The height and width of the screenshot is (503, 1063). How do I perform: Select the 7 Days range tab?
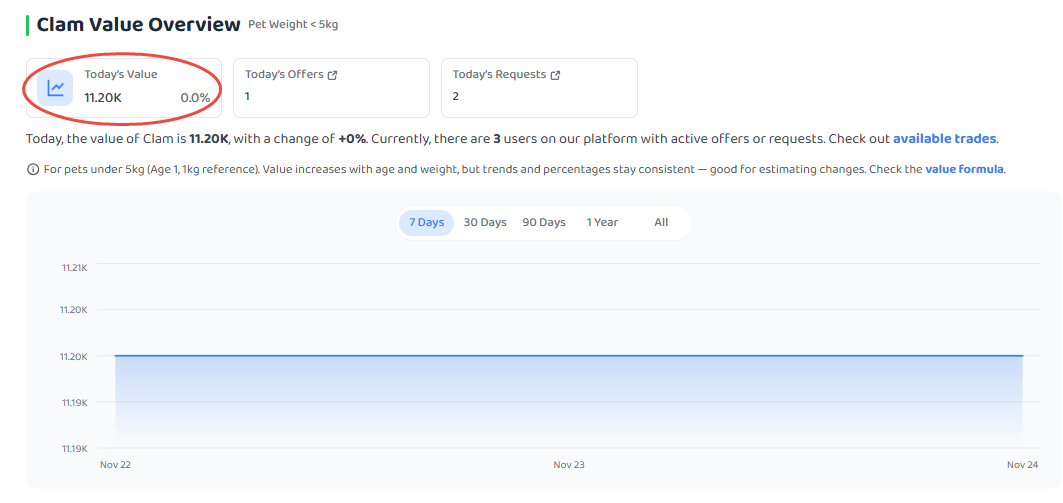426,222
